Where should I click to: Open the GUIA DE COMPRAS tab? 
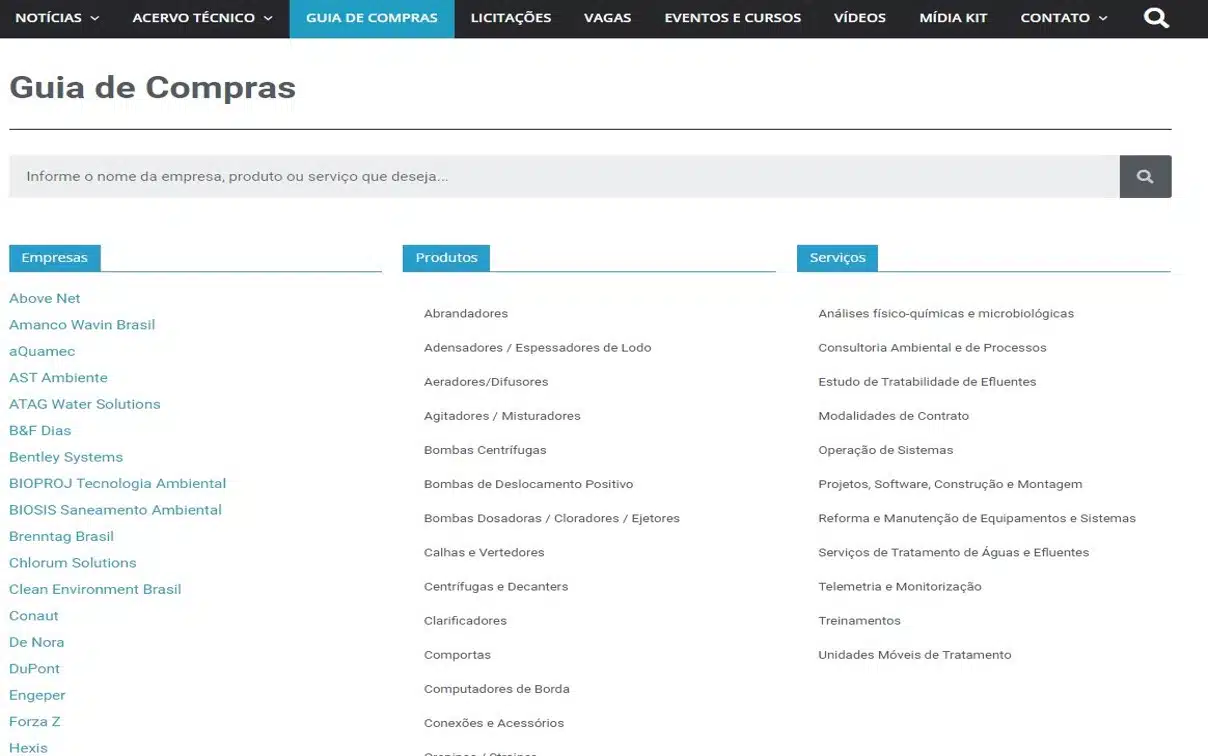tap(372, 18)
